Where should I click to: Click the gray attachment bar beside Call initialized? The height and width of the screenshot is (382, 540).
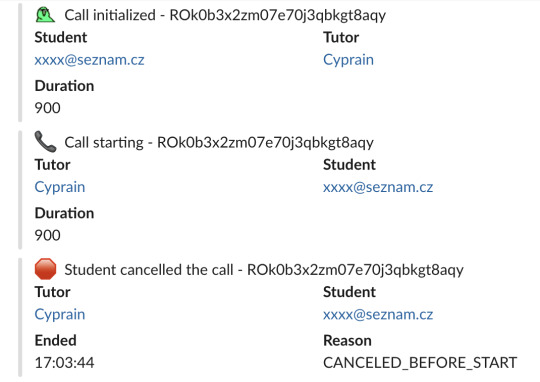click(20, 63)
